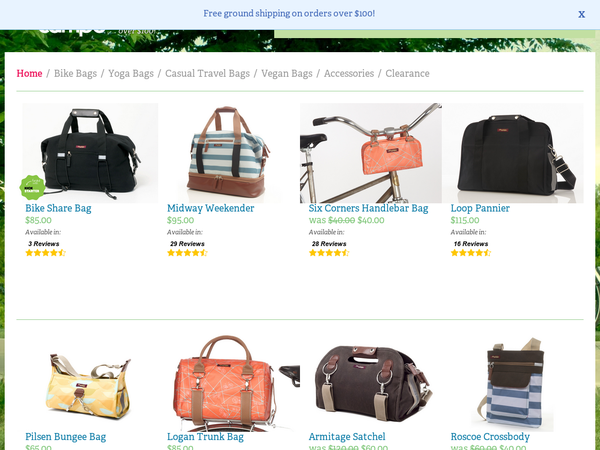Open the orange Logan Trunk Bag photo

229,383
